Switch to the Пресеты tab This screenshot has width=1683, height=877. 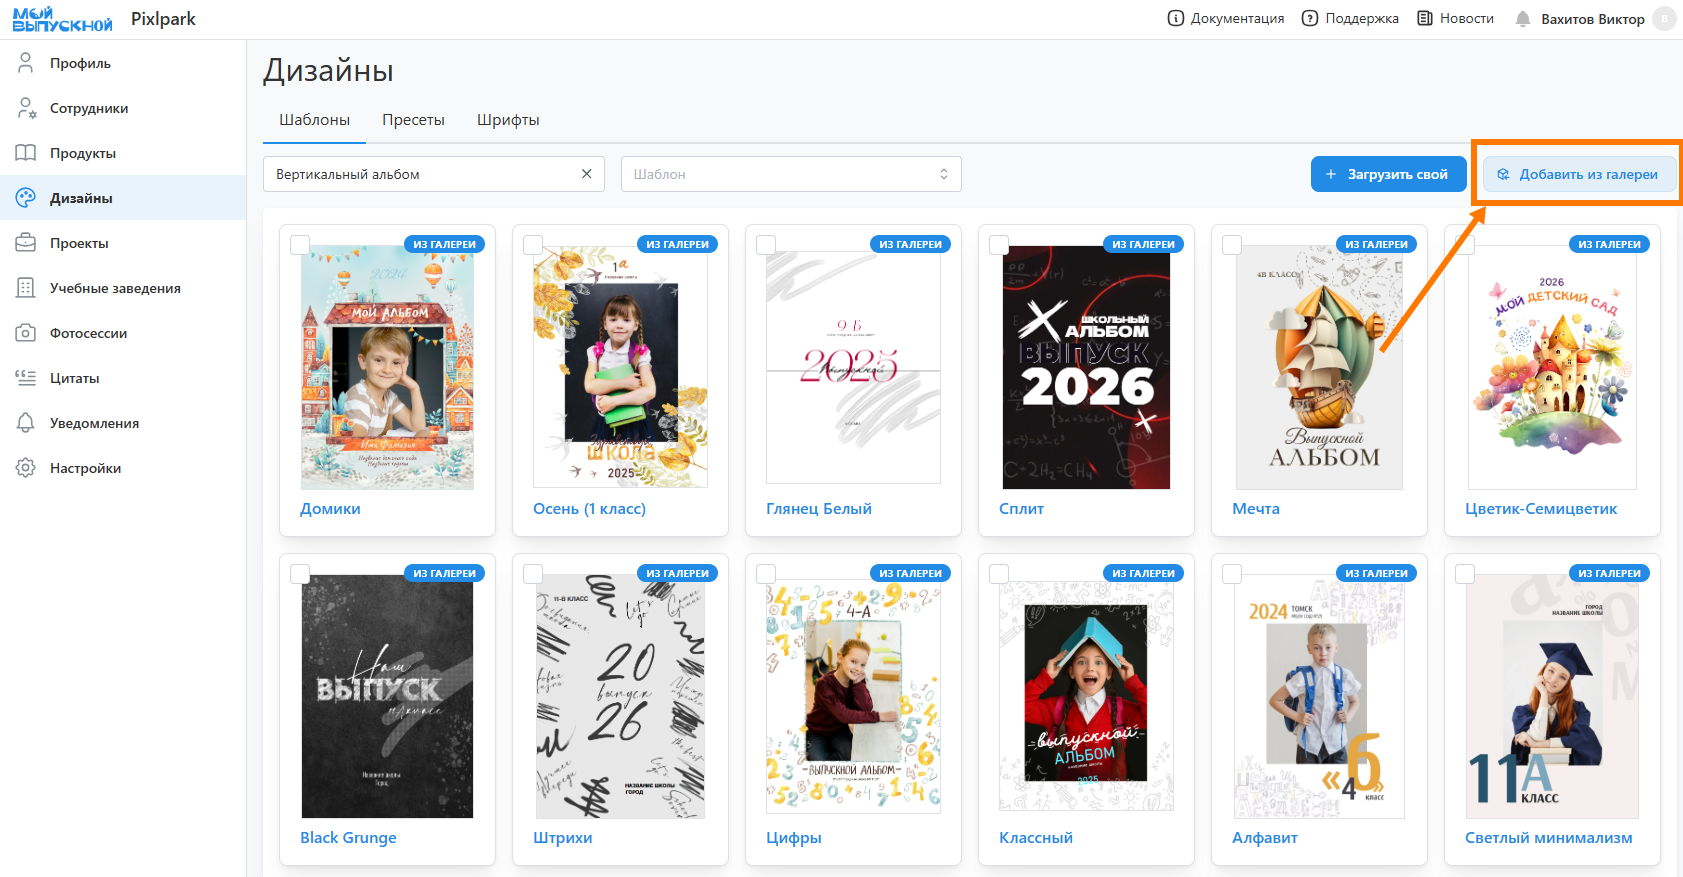pos(413,120)
